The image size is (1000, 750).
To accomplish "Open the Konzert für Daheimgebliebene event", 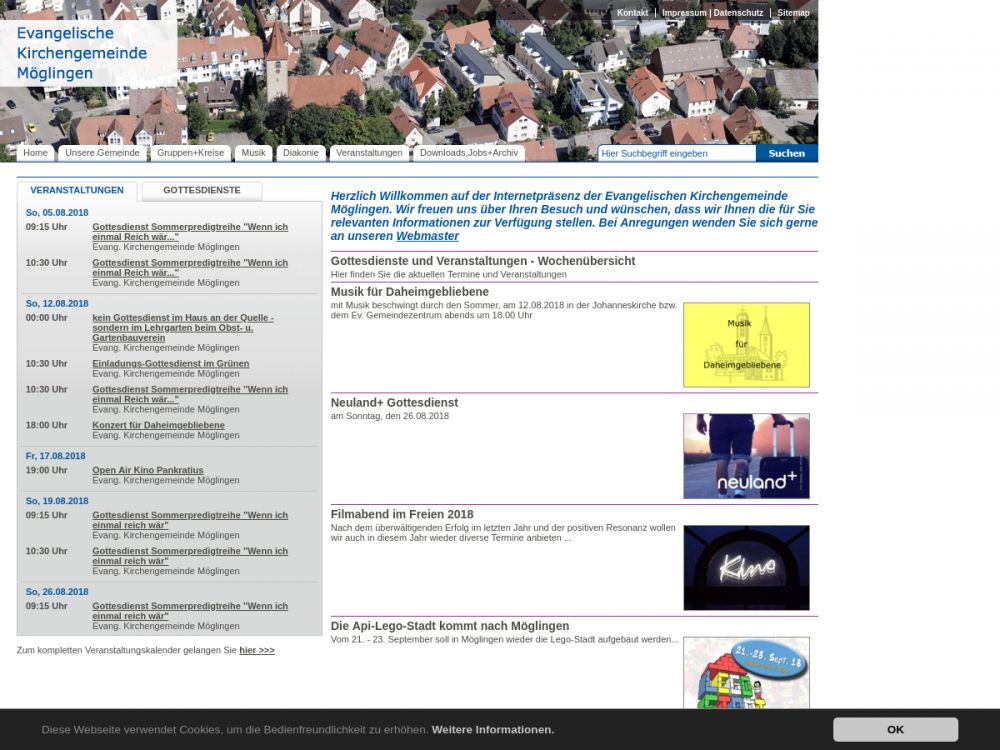I will pos(158,425).
